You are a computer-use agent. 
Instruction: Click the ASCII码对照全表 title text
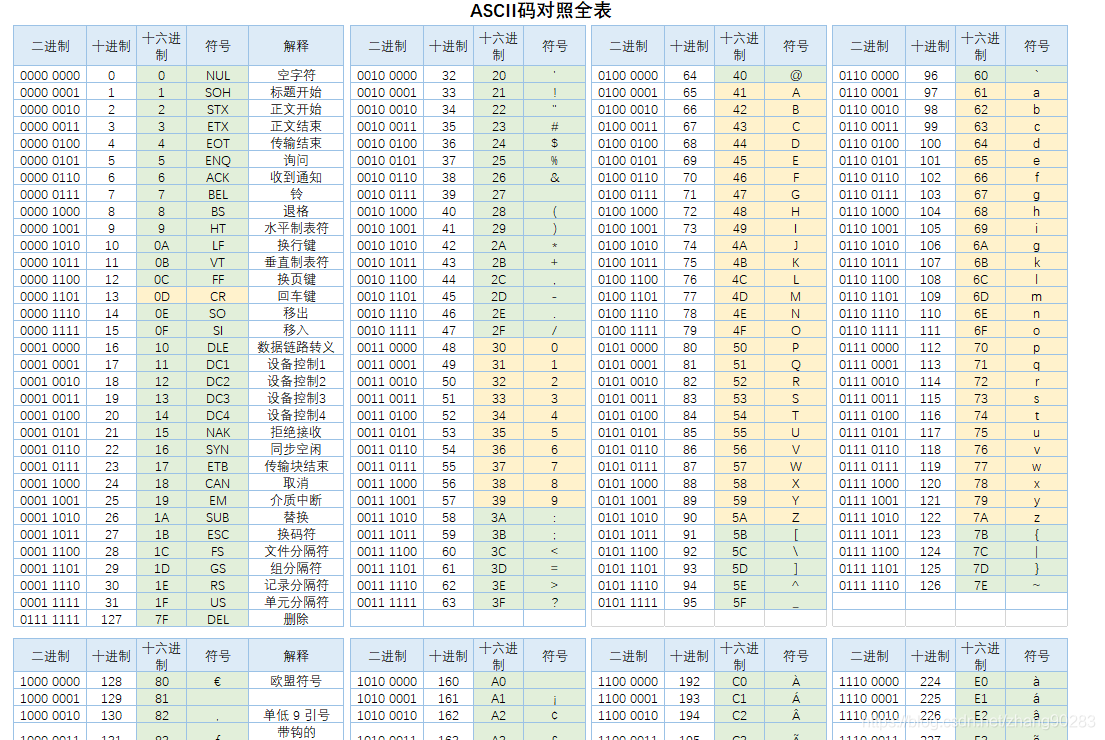[540, 11]
